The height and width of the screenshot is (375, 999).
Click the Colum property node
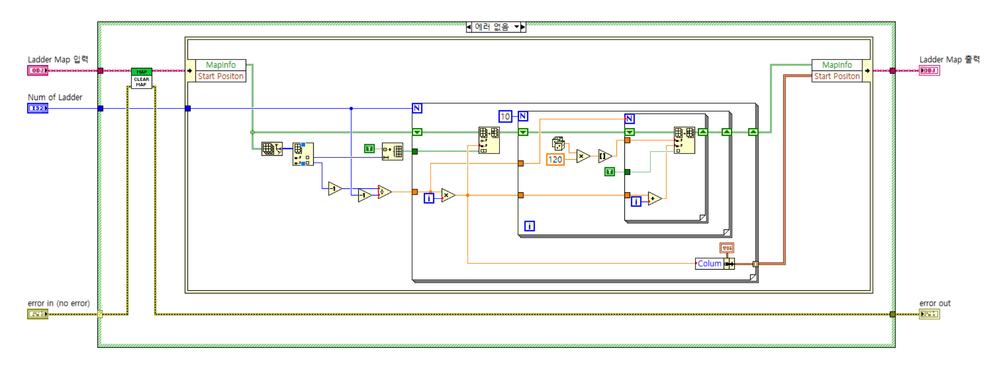(x=710, y=263)
